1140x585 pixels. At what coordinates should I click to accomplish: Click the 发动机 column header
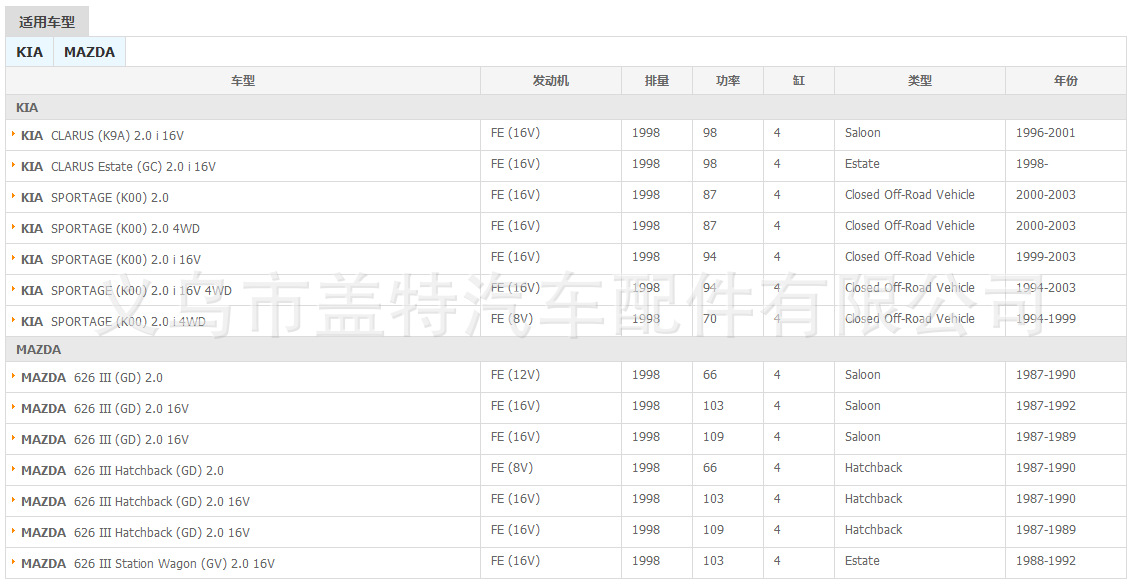click(550, 81)
